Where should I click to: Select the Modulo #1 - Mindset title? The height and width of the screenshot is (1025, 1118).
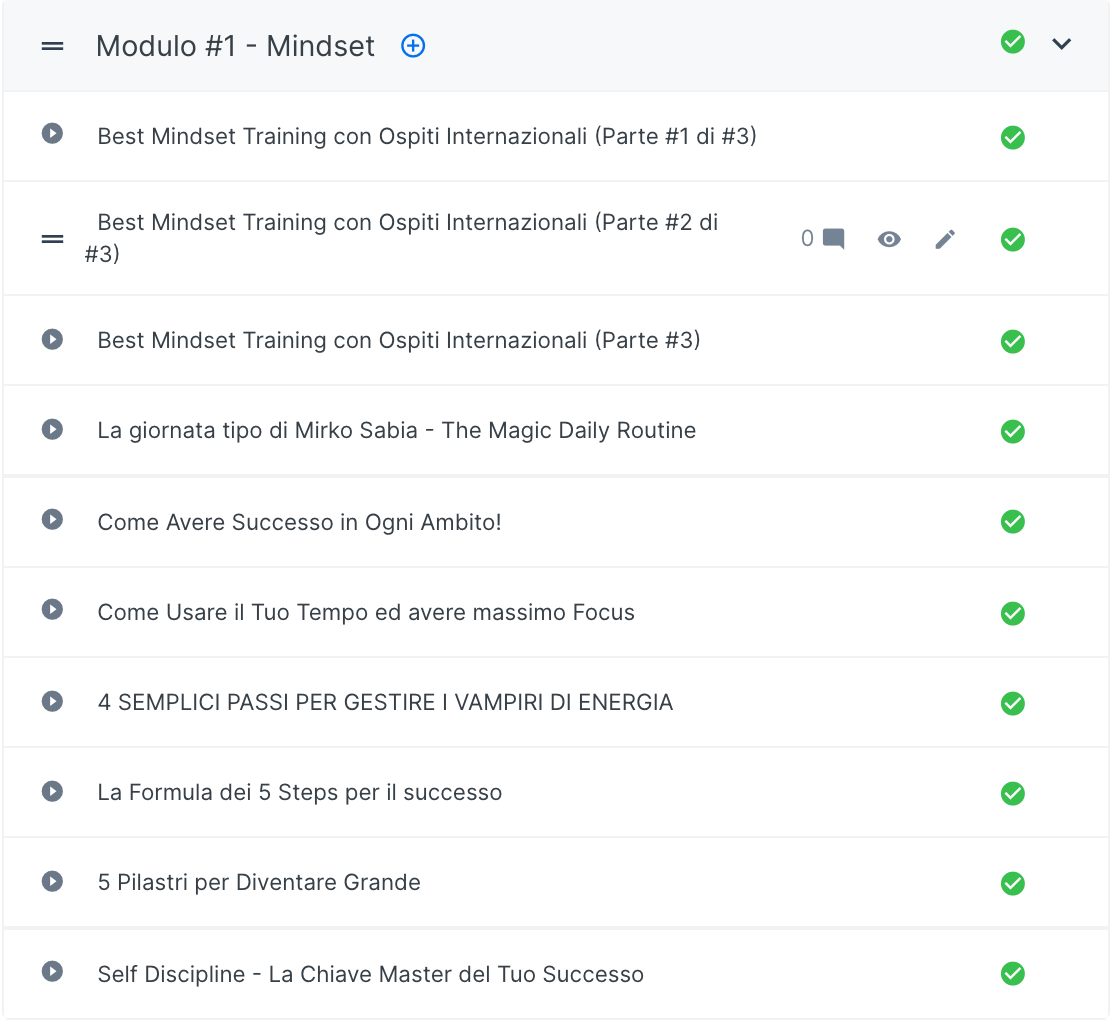(235, 46)
